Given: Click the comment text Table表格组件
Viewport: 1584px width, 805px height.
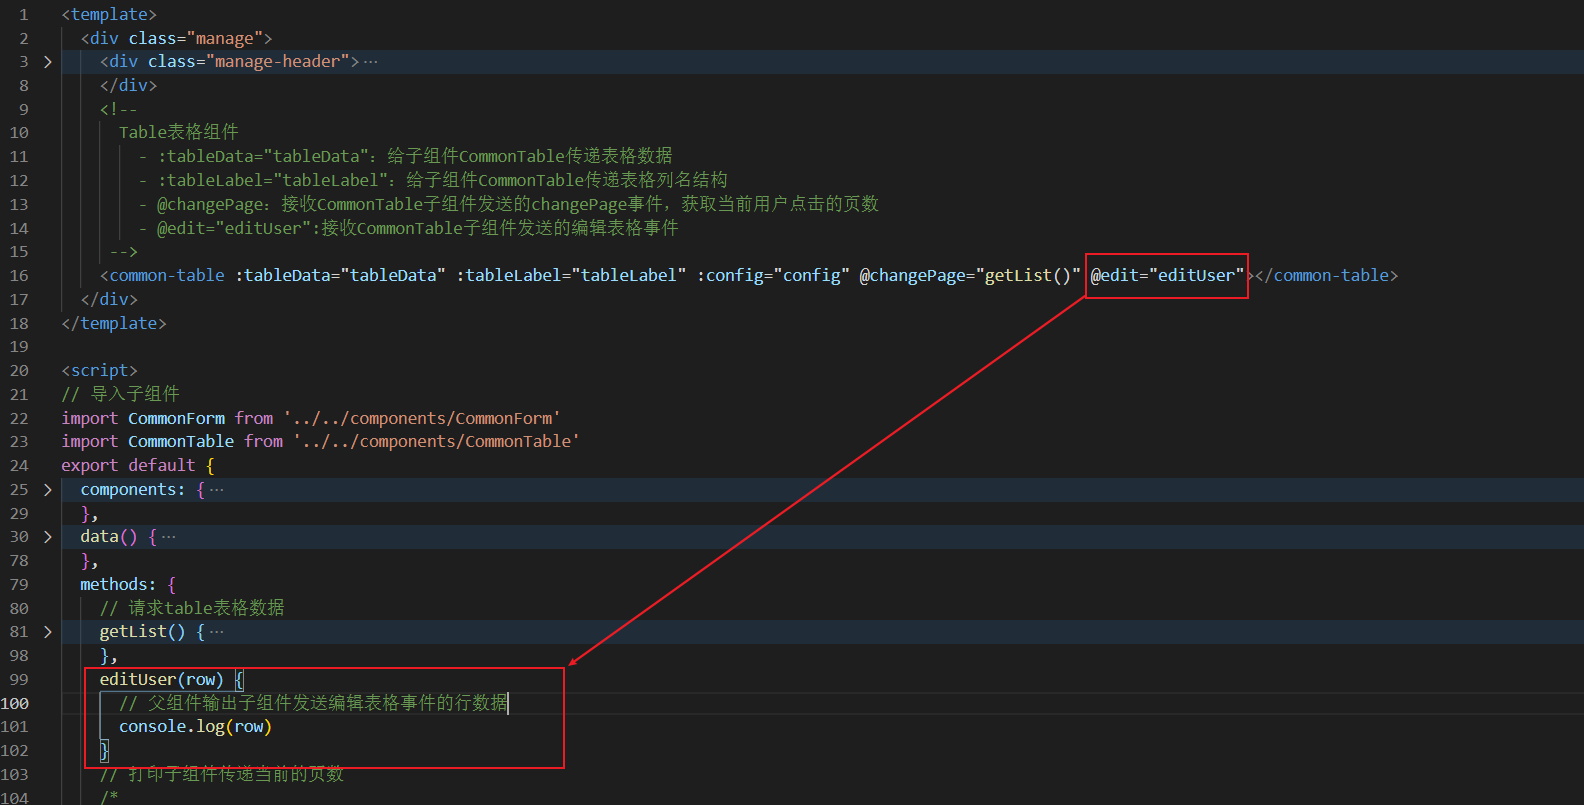Looking at the screenshot, I should click(x=179, y=132).
